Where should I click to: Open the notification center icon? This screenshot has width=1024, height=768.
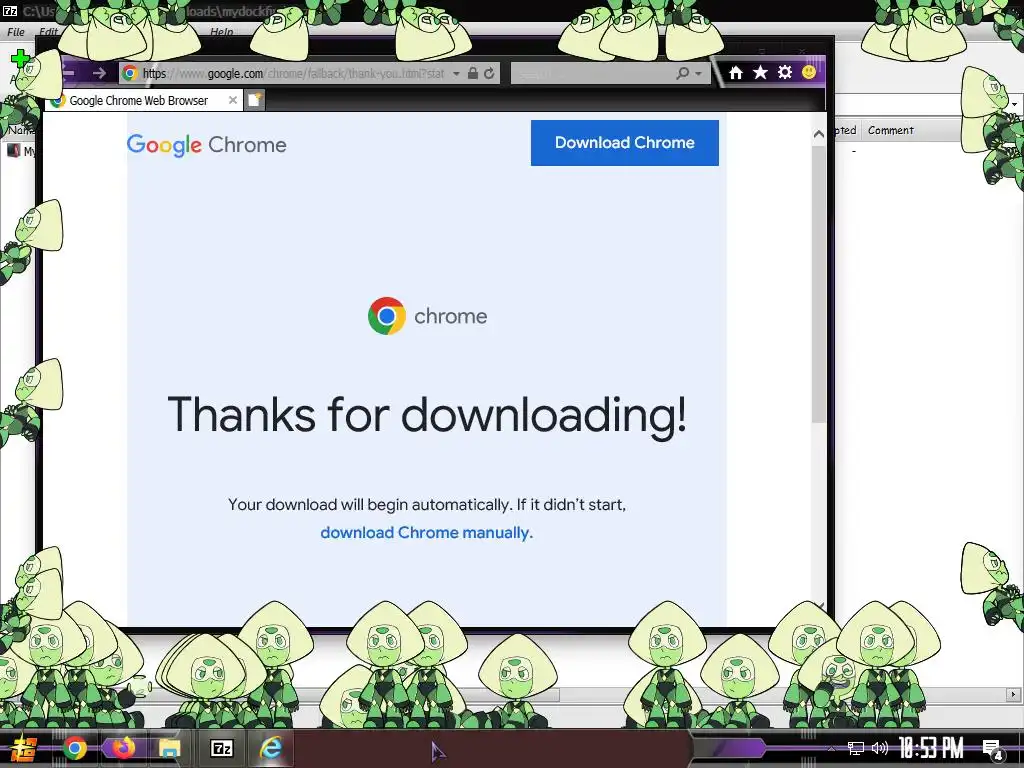(993, 749)
